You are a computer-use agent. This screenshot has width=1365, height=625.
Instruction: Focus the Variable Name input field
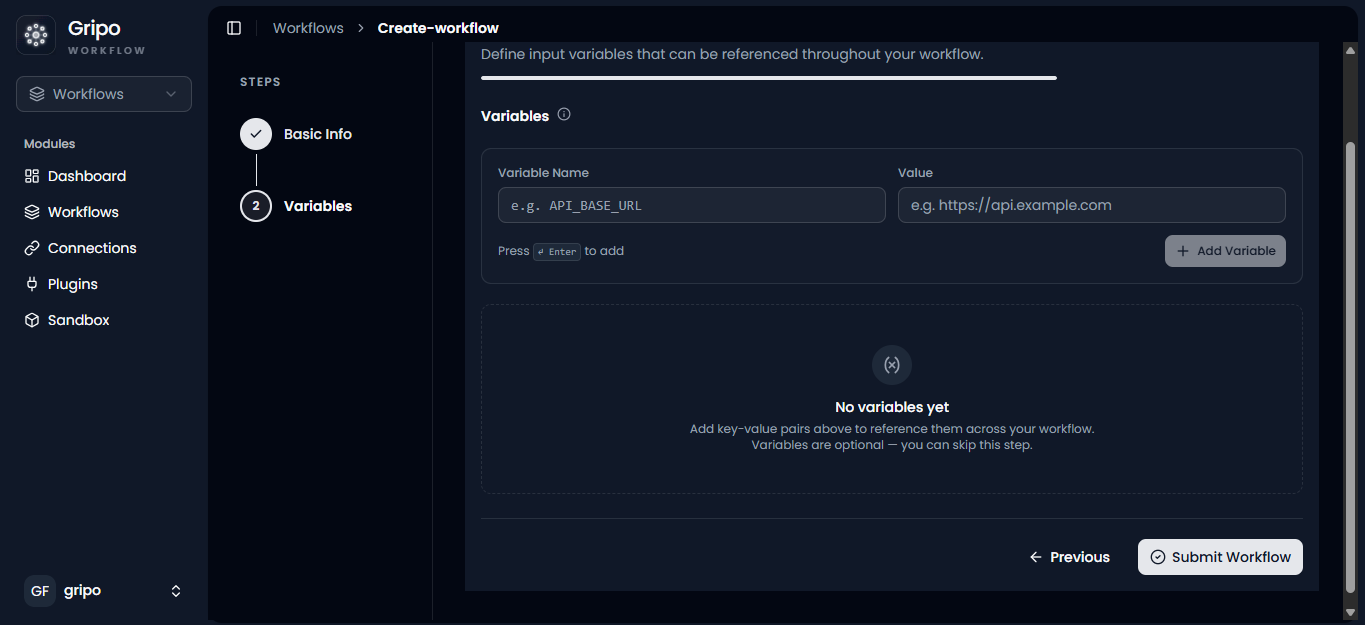pos(692,205)
